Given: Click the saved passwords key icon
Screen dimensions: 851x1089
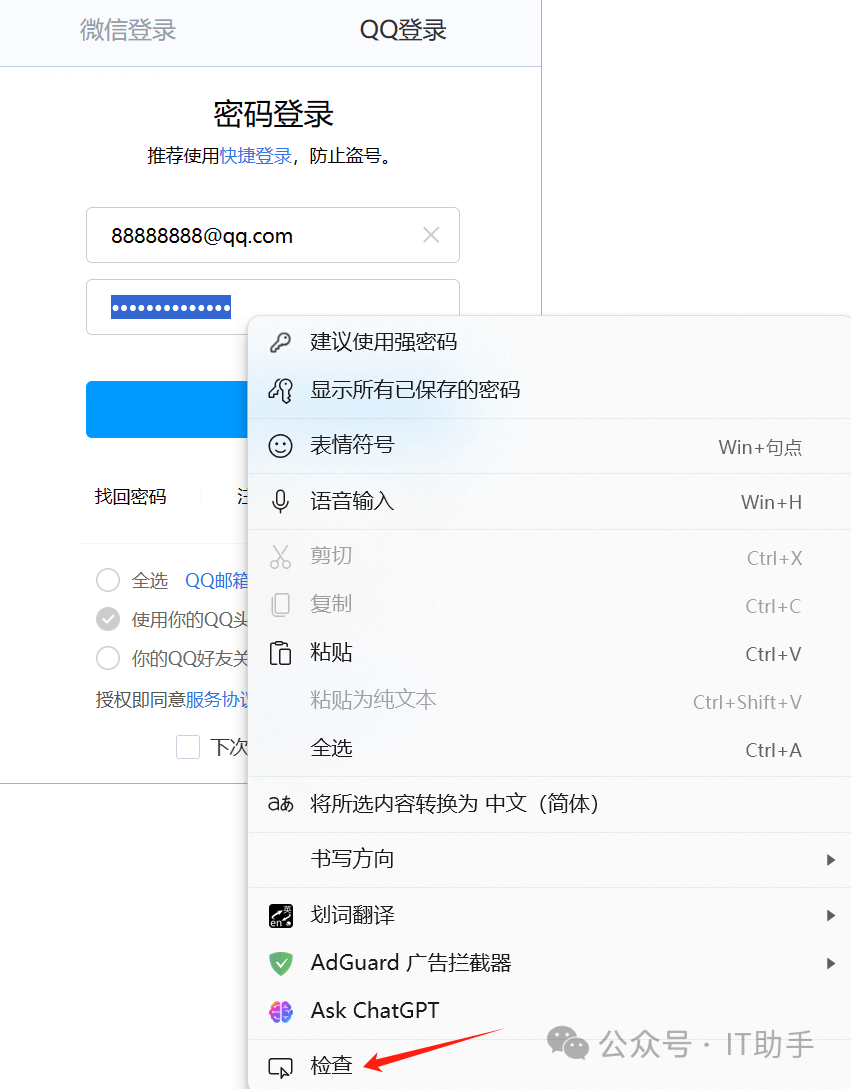Looking at the screenshot, I should [280, 390].
